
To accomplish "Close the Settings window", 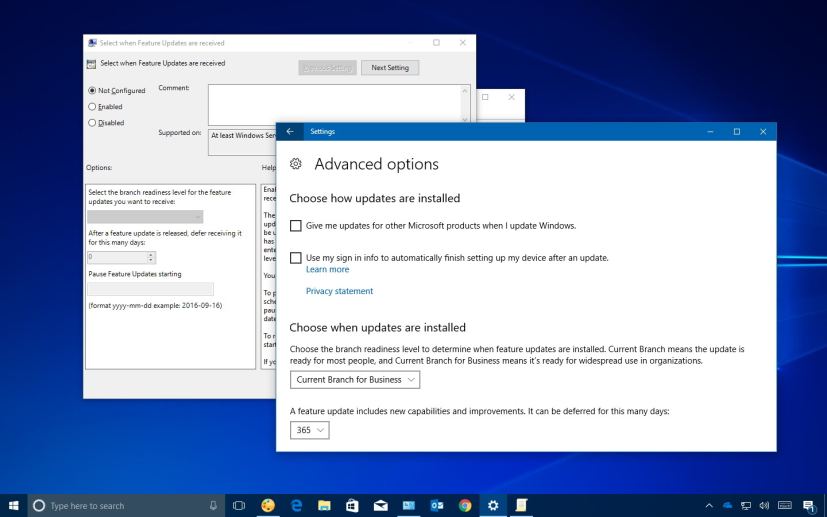I will click(x=763, y=131).
